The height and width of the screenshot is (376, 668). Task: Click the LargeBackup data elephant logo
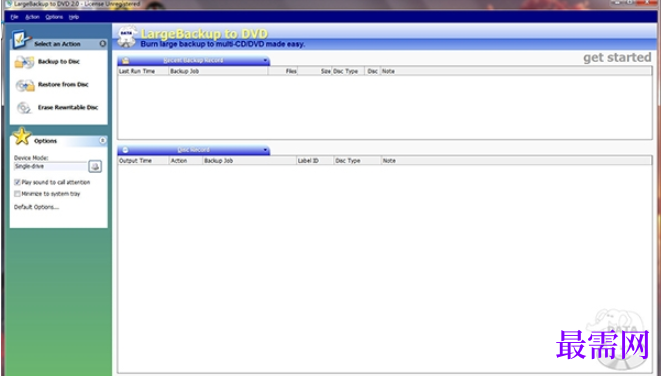pyautogui.click(x=127, y=37)
